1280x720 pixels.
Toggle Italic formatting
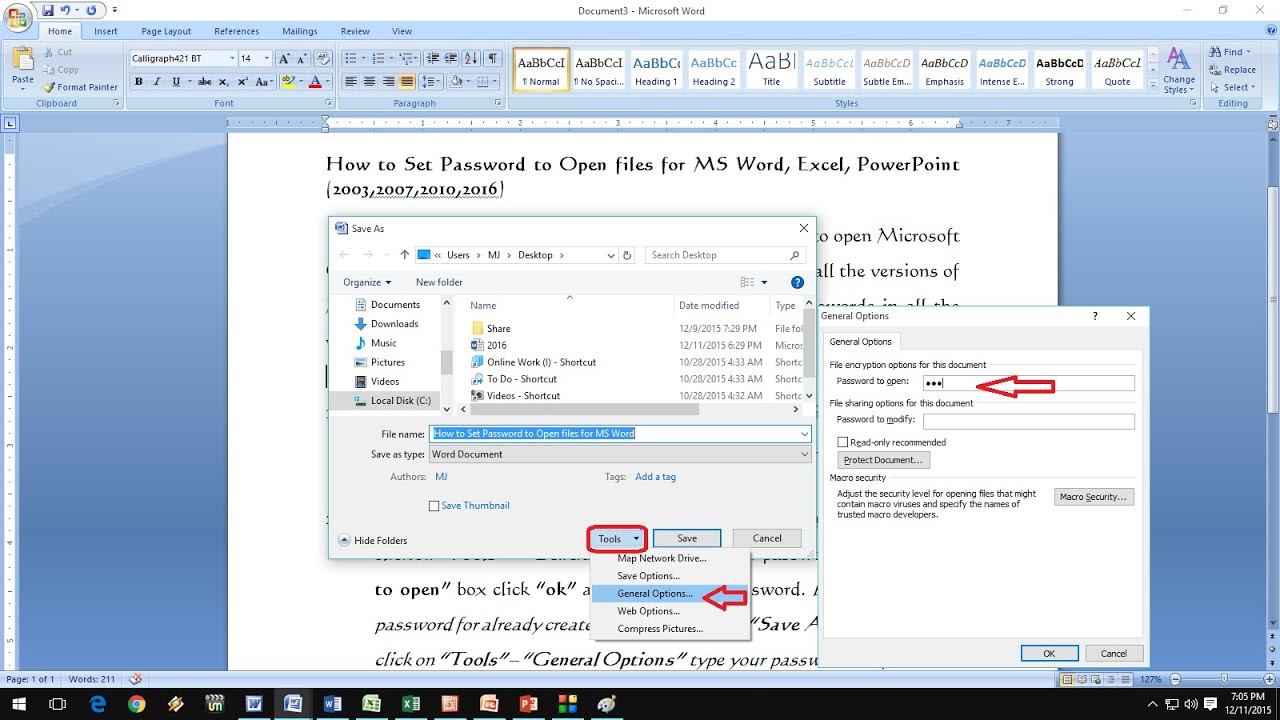(x=157, y=82)
